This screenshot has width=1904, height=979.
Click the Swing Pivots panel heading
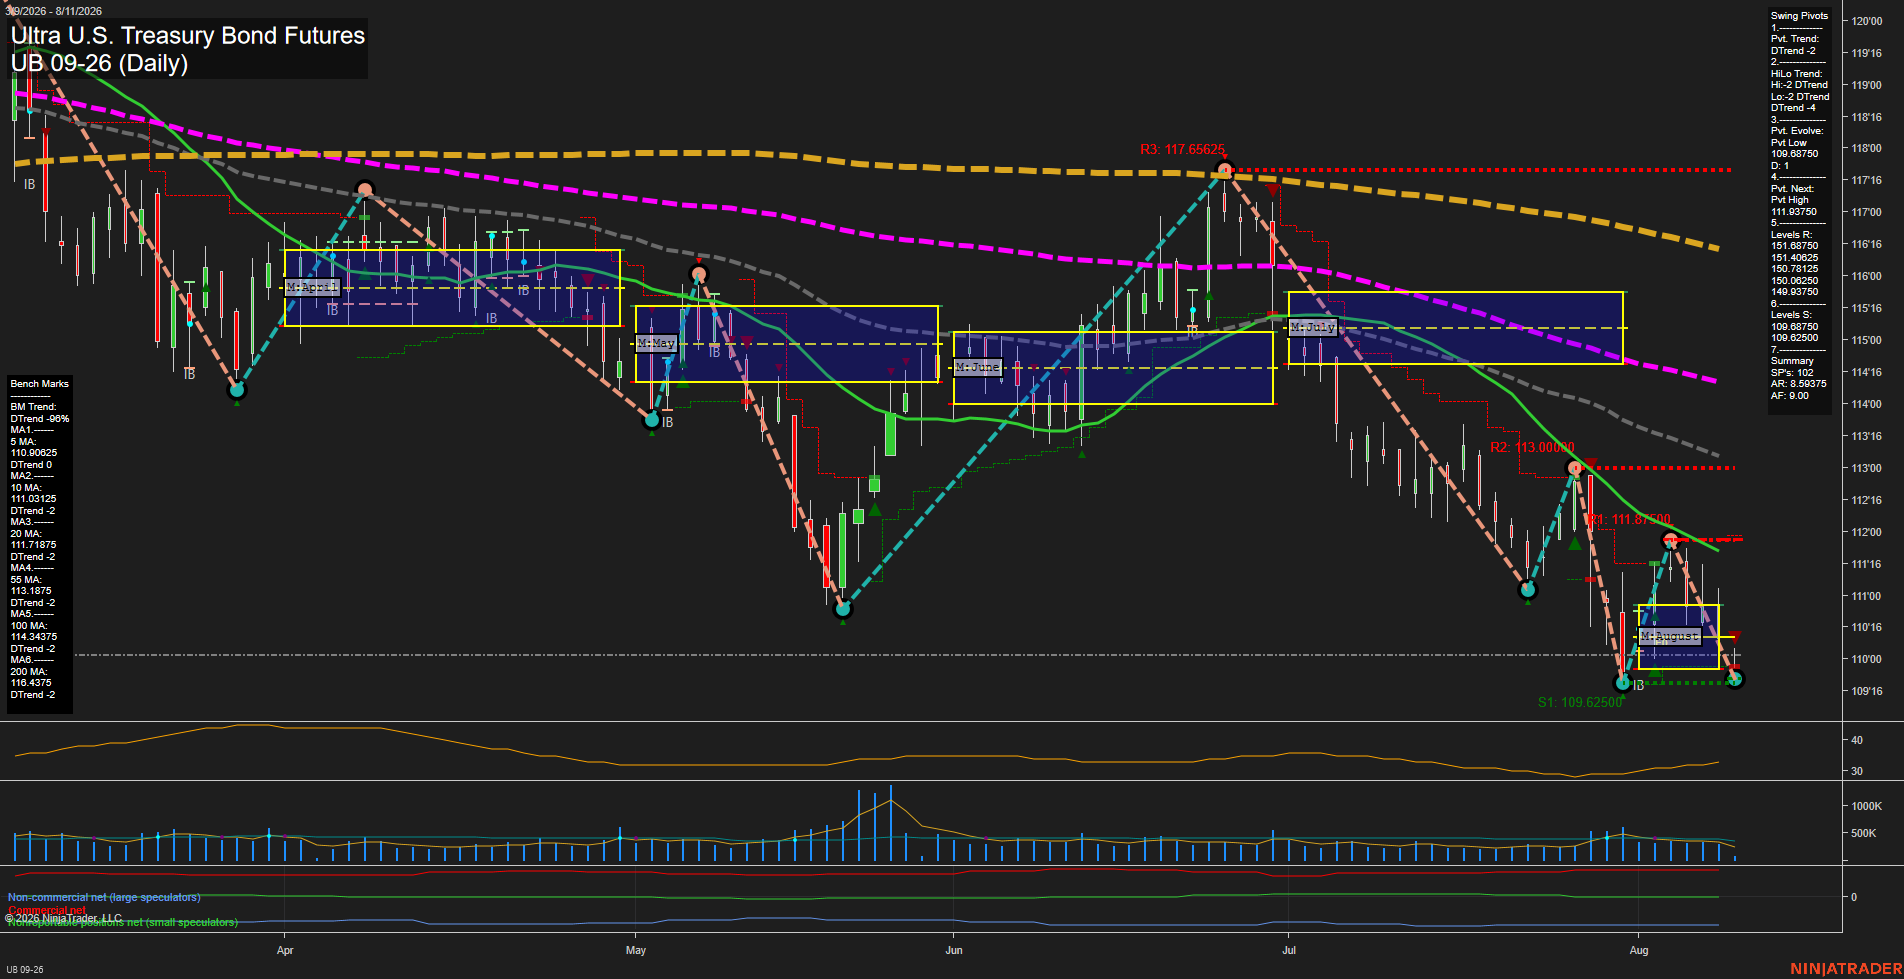click(x=1799, y=16)
